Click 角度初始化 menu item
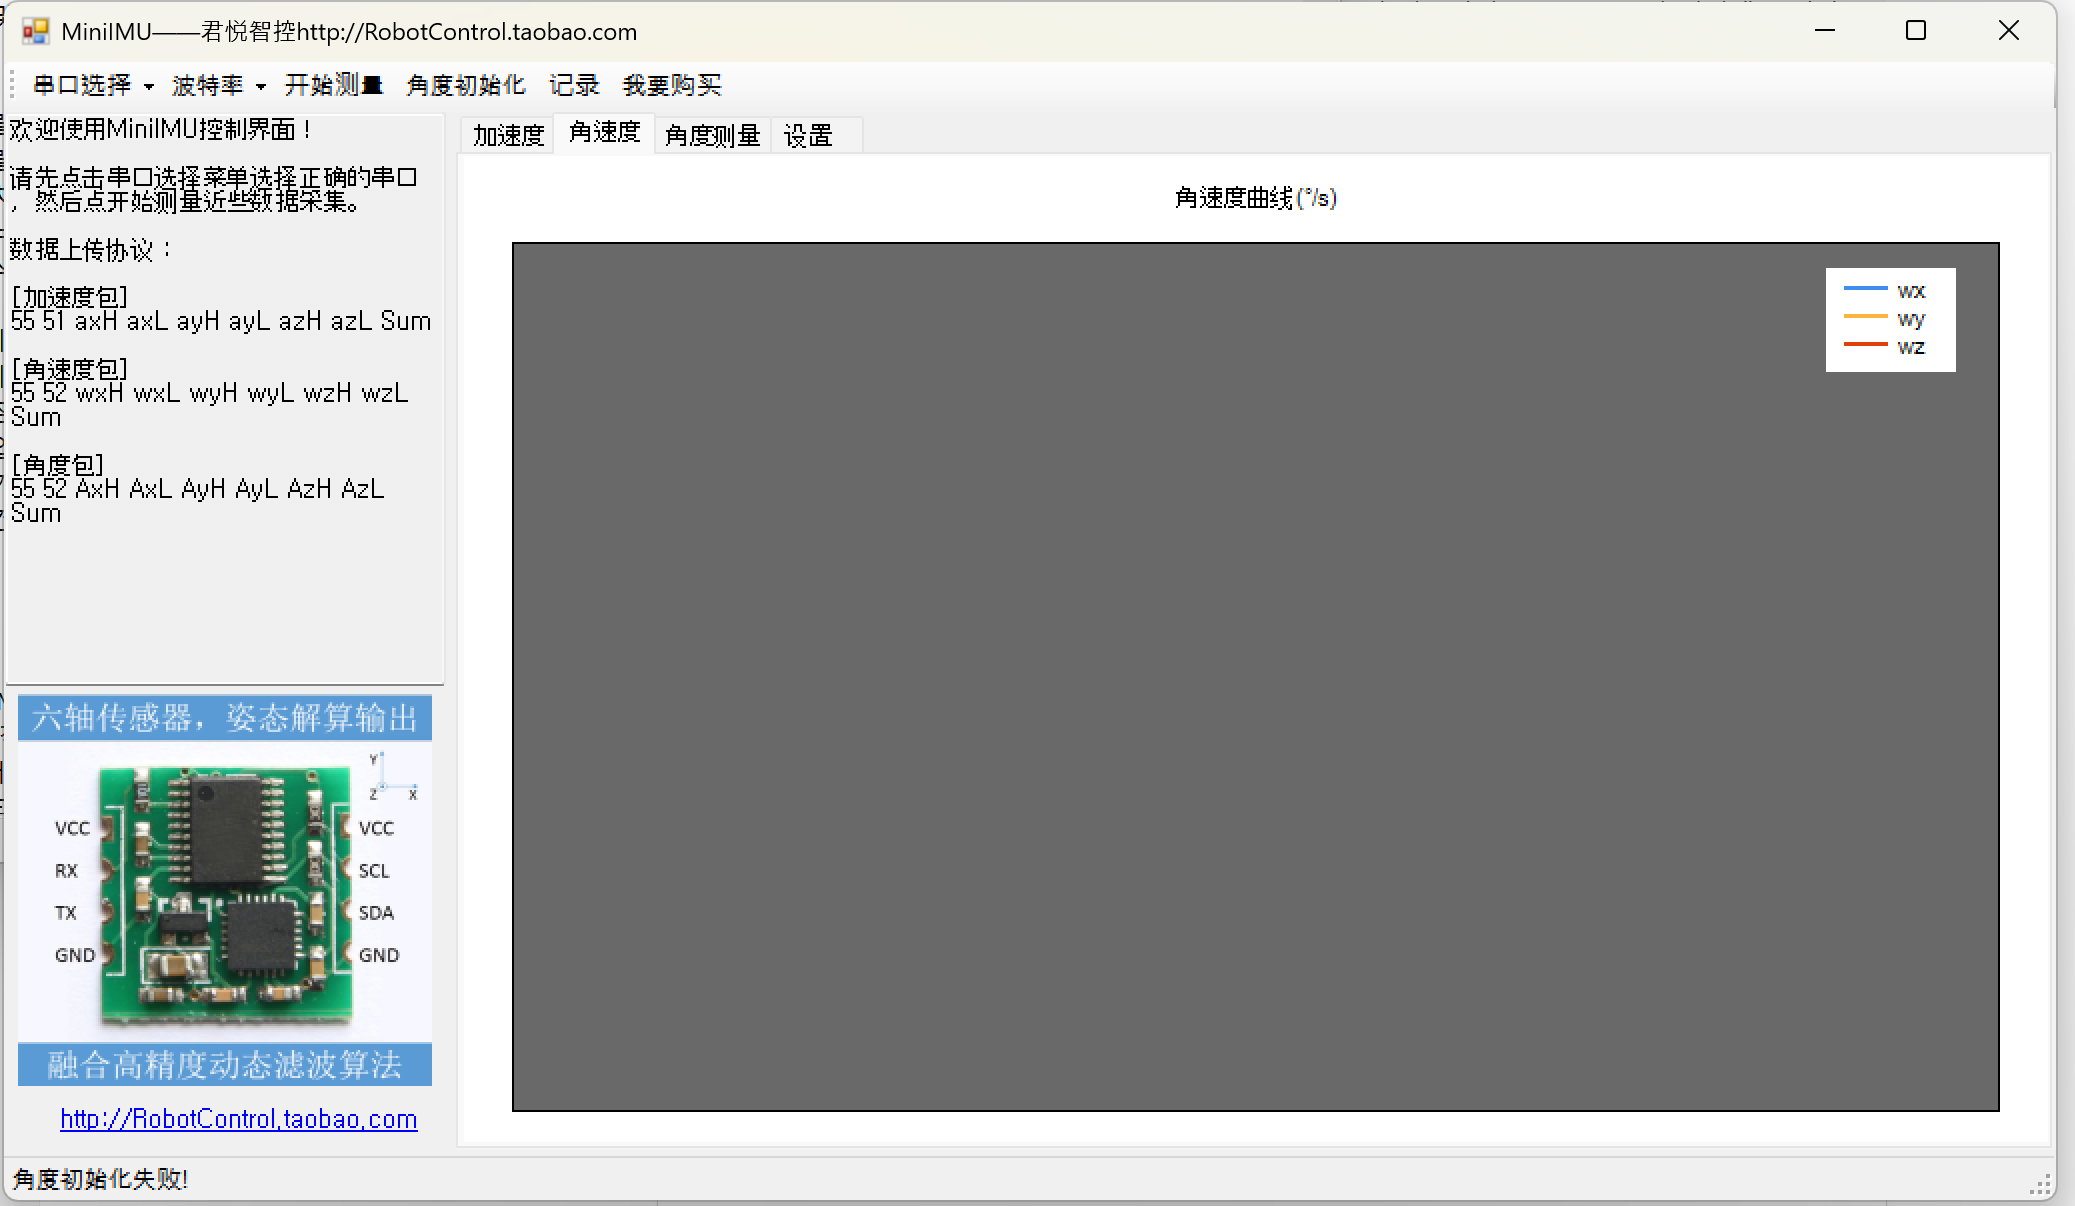Viewport: 2075px width, 1206px height. coord(466,85)
